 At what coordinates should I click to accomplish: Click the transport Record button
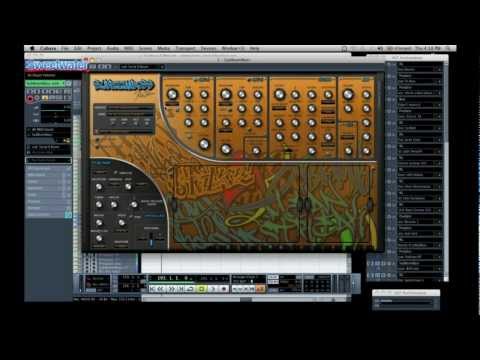click(224, 289)
